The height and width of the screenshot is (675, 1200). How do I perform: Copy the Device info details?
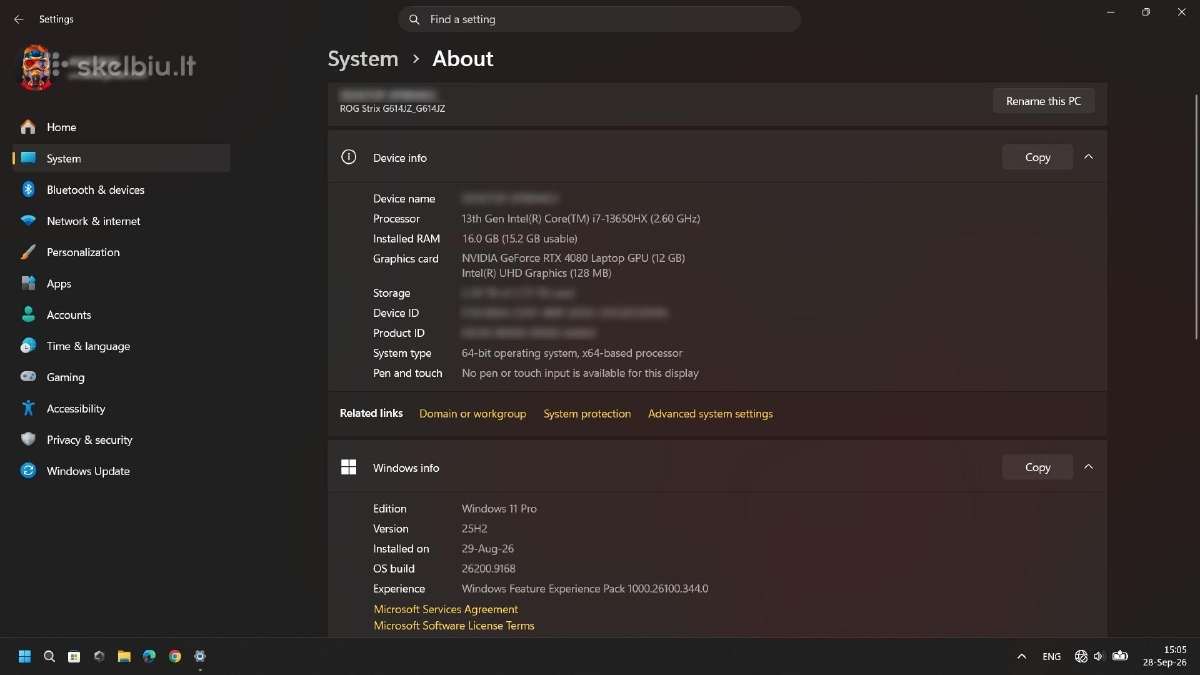pyautogui.click(x=1037, y=157)
